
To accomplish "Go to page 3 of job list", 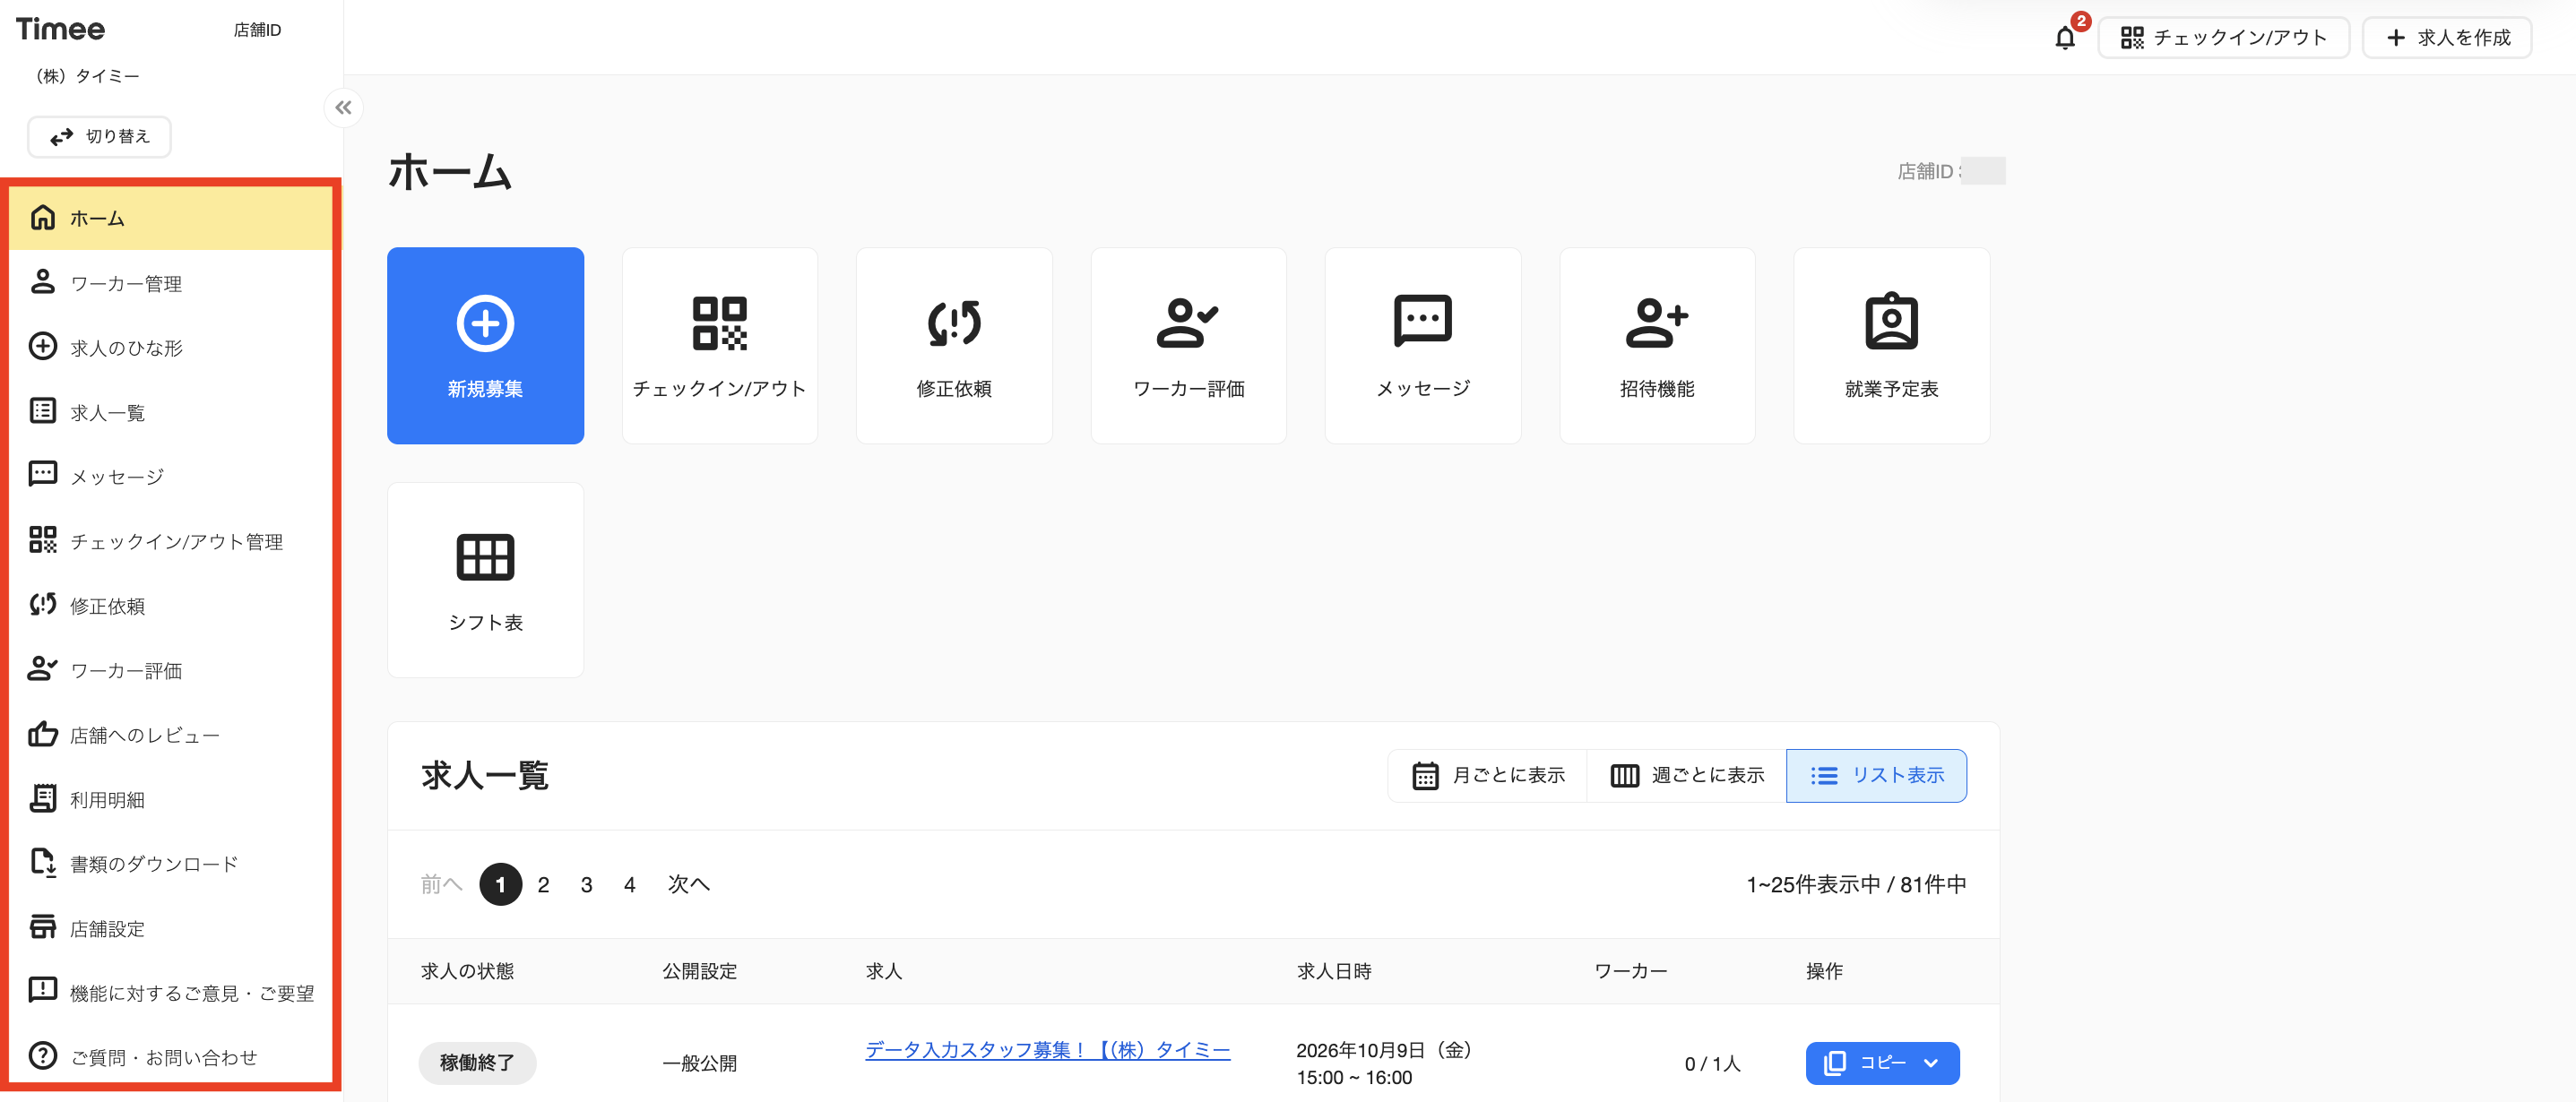I will click(x=586, y=885).
